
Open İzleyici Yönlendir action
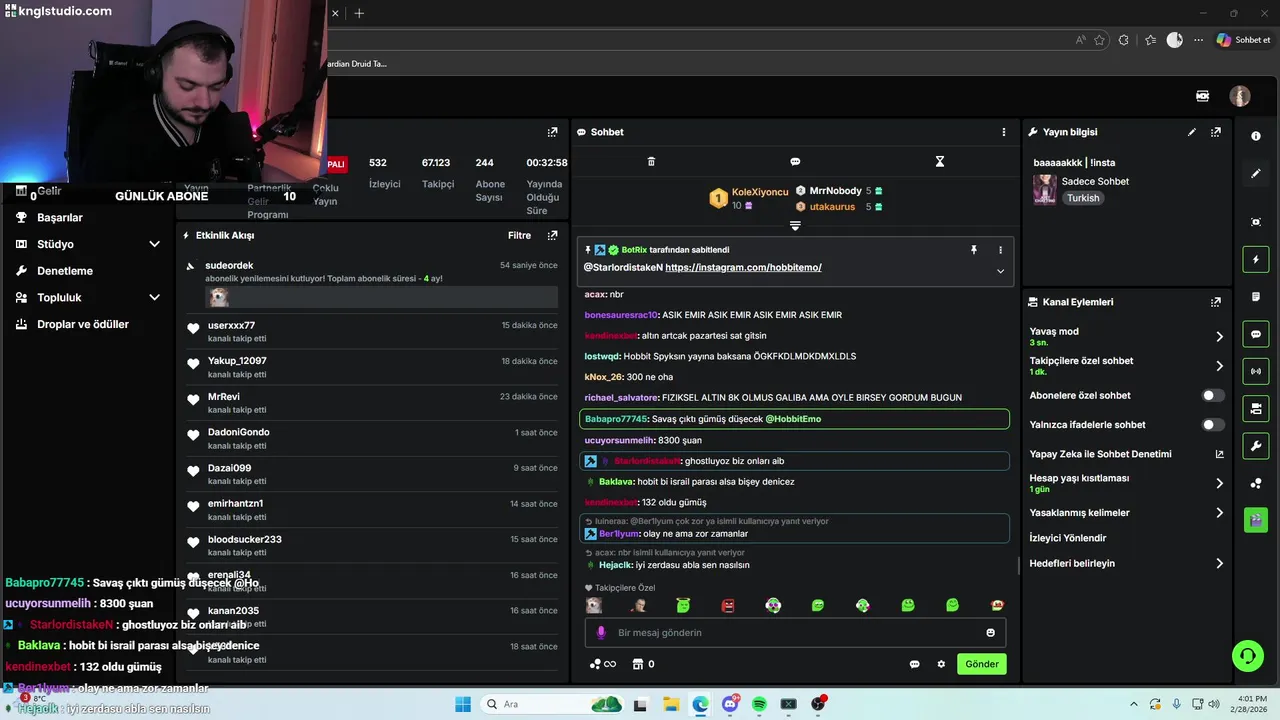(x=1068, y=538)
